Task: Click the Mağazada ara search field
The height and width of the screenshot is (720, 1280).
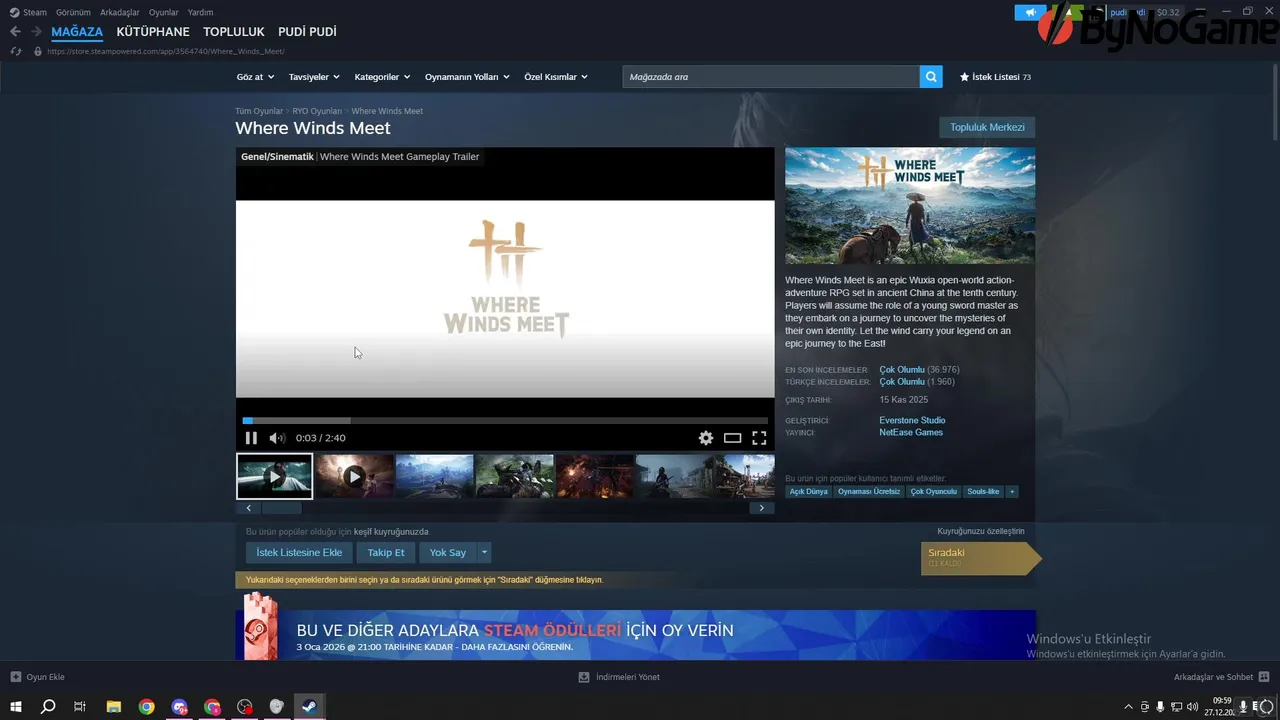Action: click(771, 77)
